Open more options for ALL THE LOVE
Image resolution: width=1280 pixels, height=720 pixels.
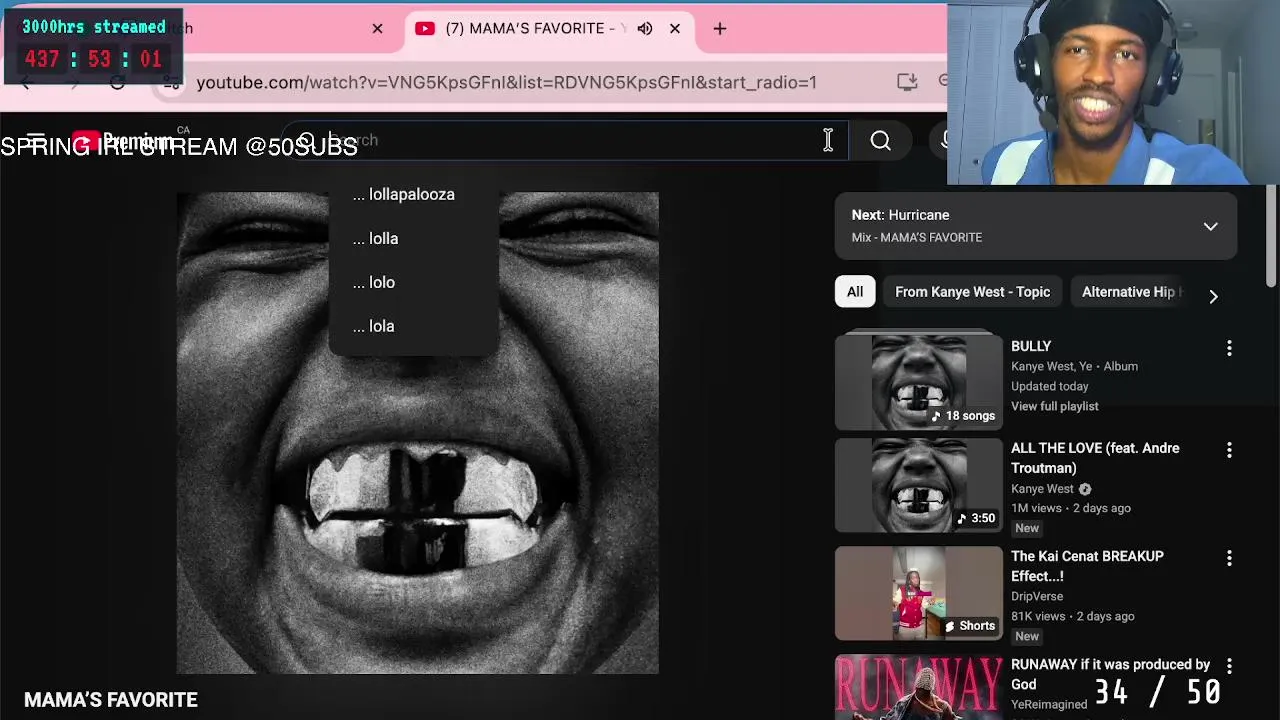(x=1229, y=450)
